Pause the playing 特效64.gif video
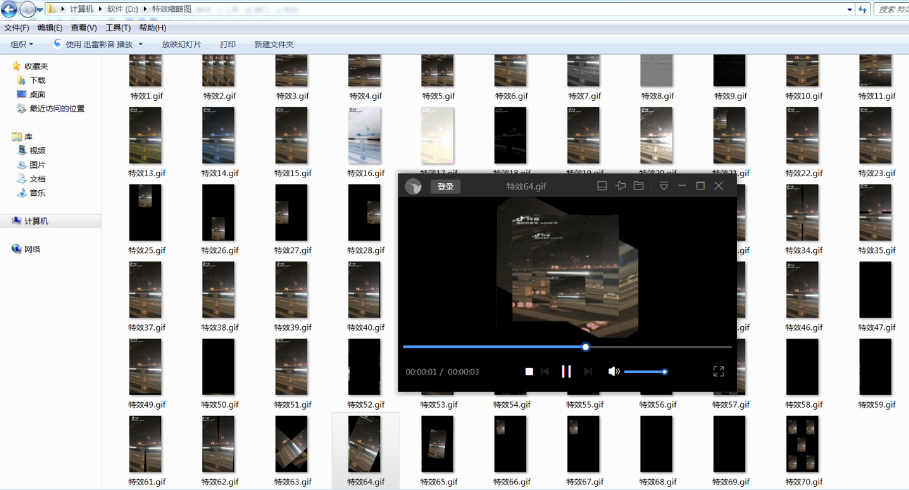This screenshot has width=909, height=490. (566, 371)
